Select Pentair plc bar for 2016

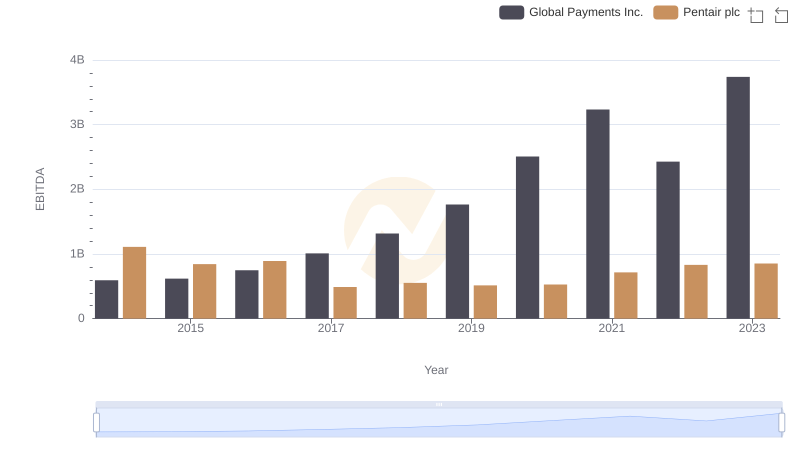pyautogui.click(x=274, y=290)
